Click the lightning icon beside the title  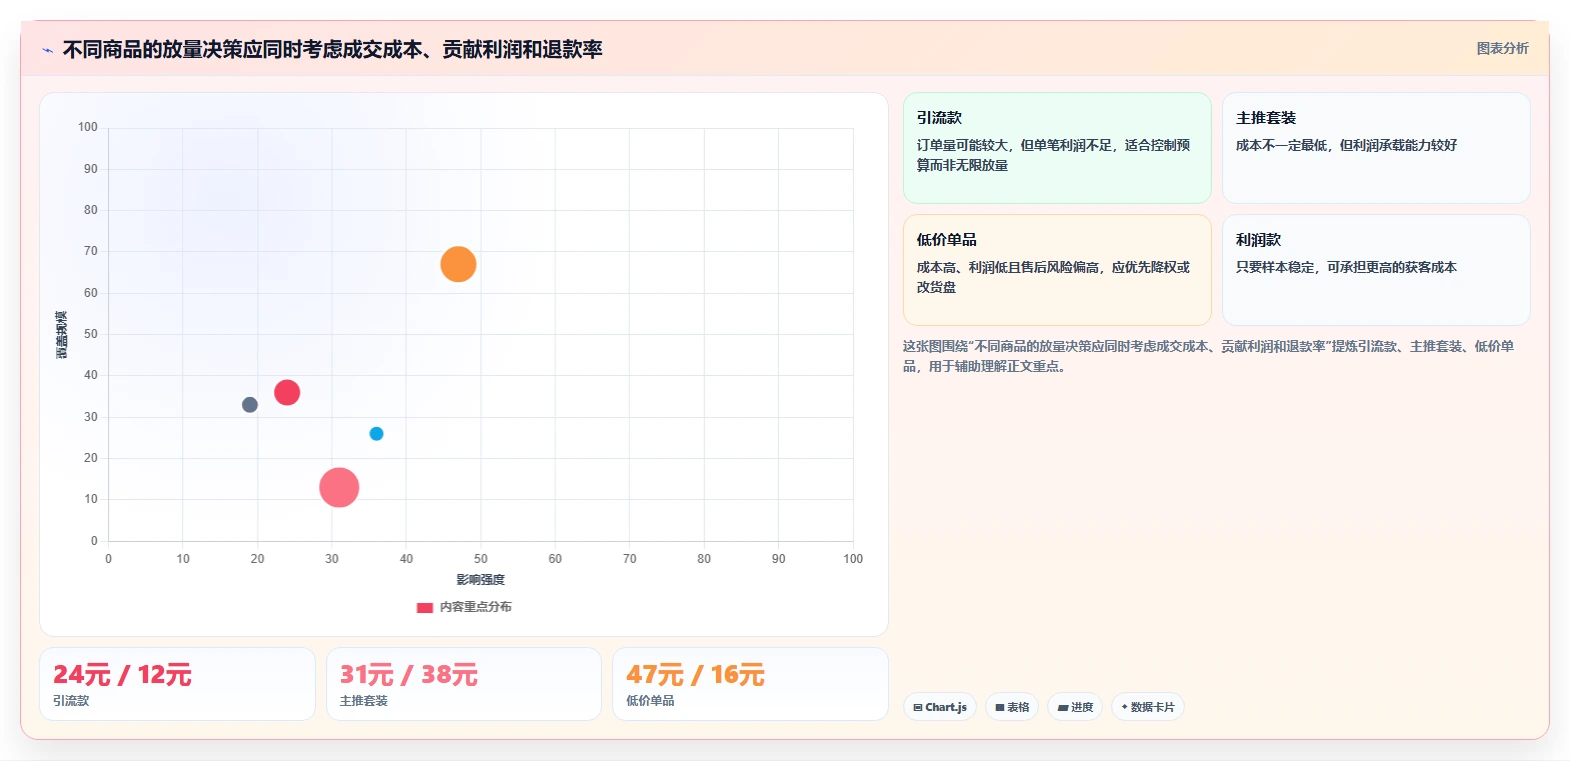47,50
